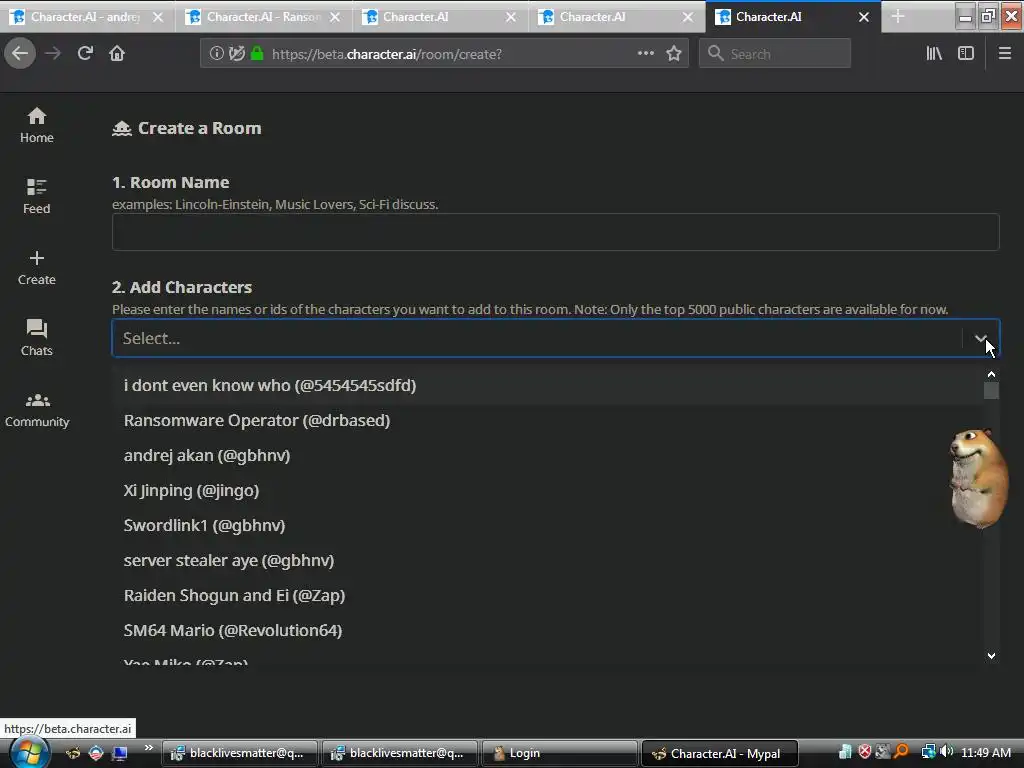This screenshot has height=768, width=1024.
Task: Bookmark this page with the star
Action: [674, 54]
